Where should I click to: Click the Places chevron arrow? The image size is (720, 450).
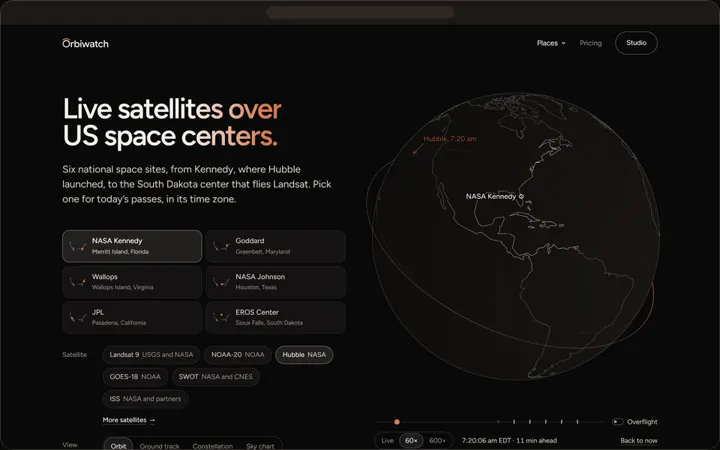[x=563, y=43]
